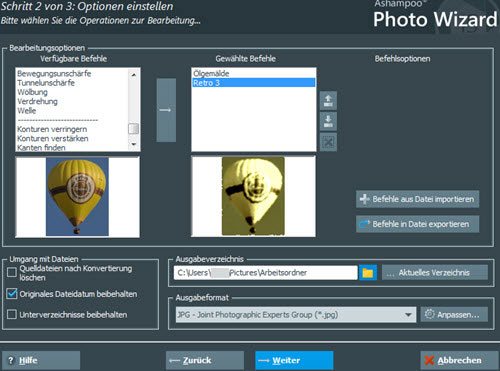Click the output directory path field
Image resolution: width=500 pixels, height=371 pixels.
(266, 273)
